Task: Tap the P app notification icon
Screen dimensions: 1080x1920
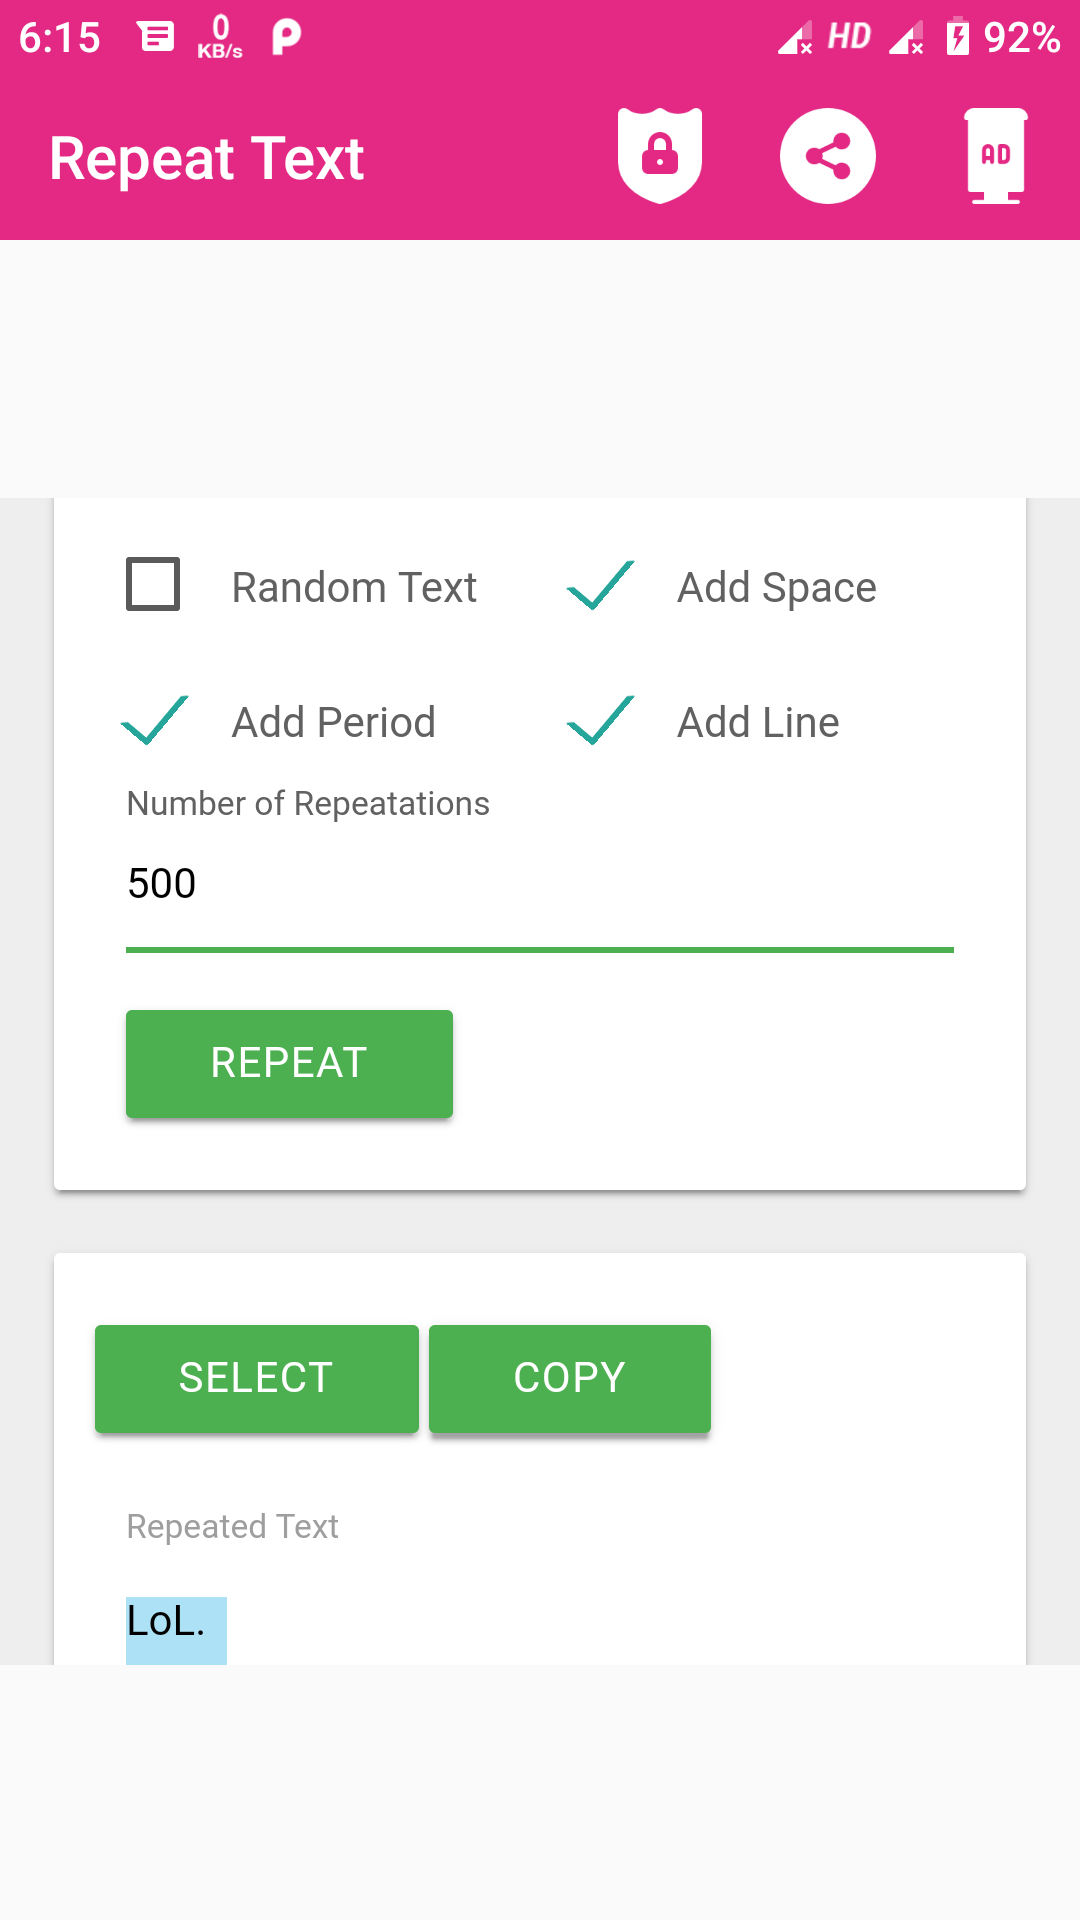Action: click(286, 38)
